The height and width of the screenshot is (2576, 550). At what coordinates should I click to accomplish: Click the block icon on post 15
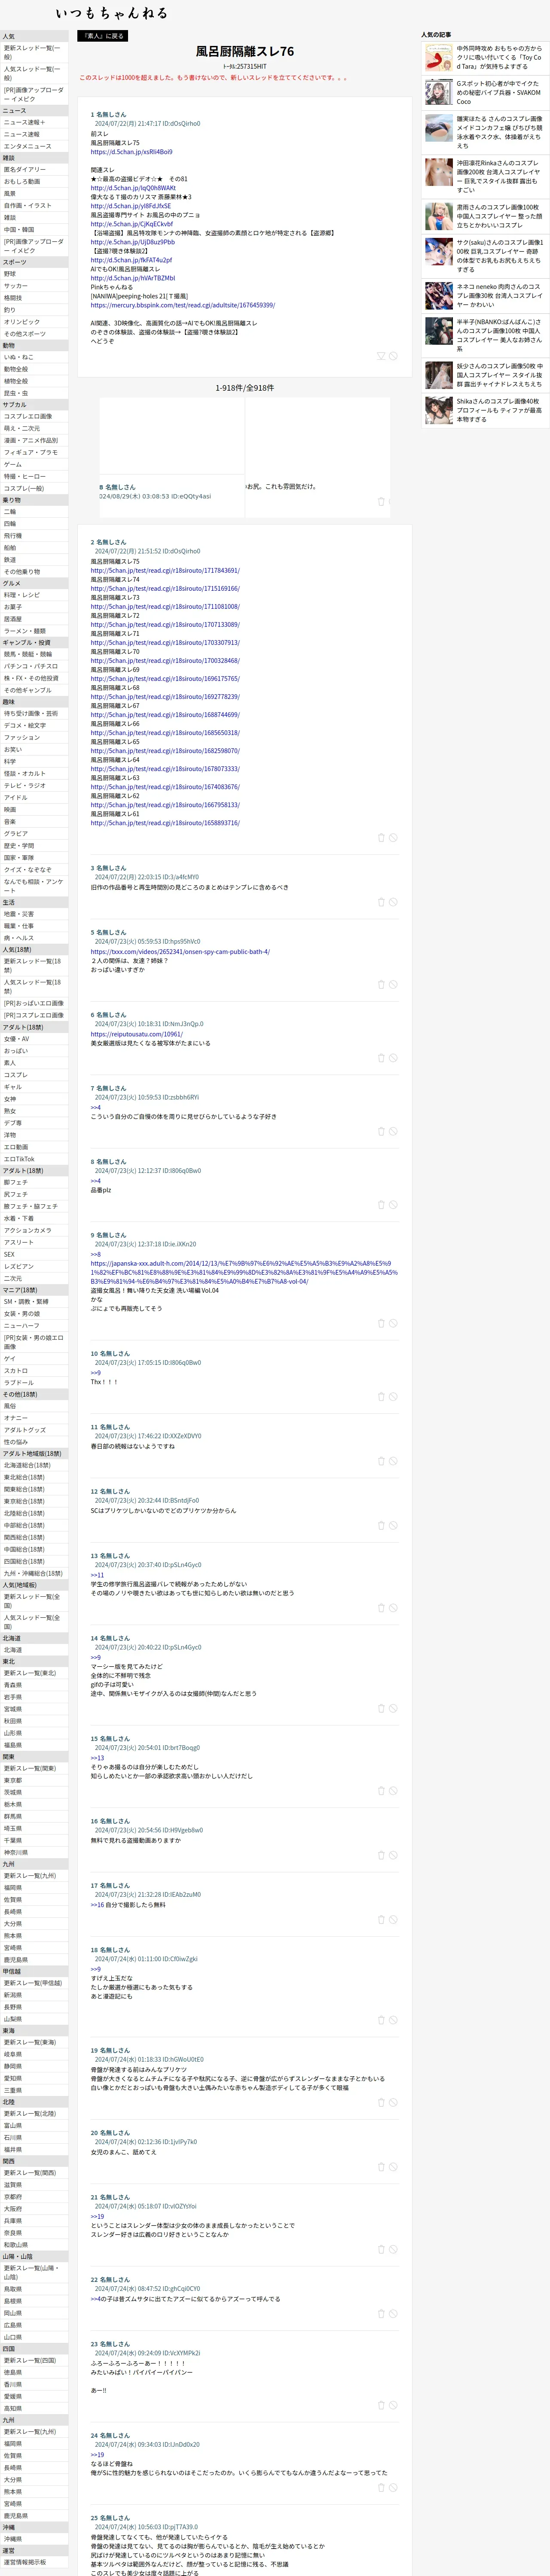click(393, 1791)
